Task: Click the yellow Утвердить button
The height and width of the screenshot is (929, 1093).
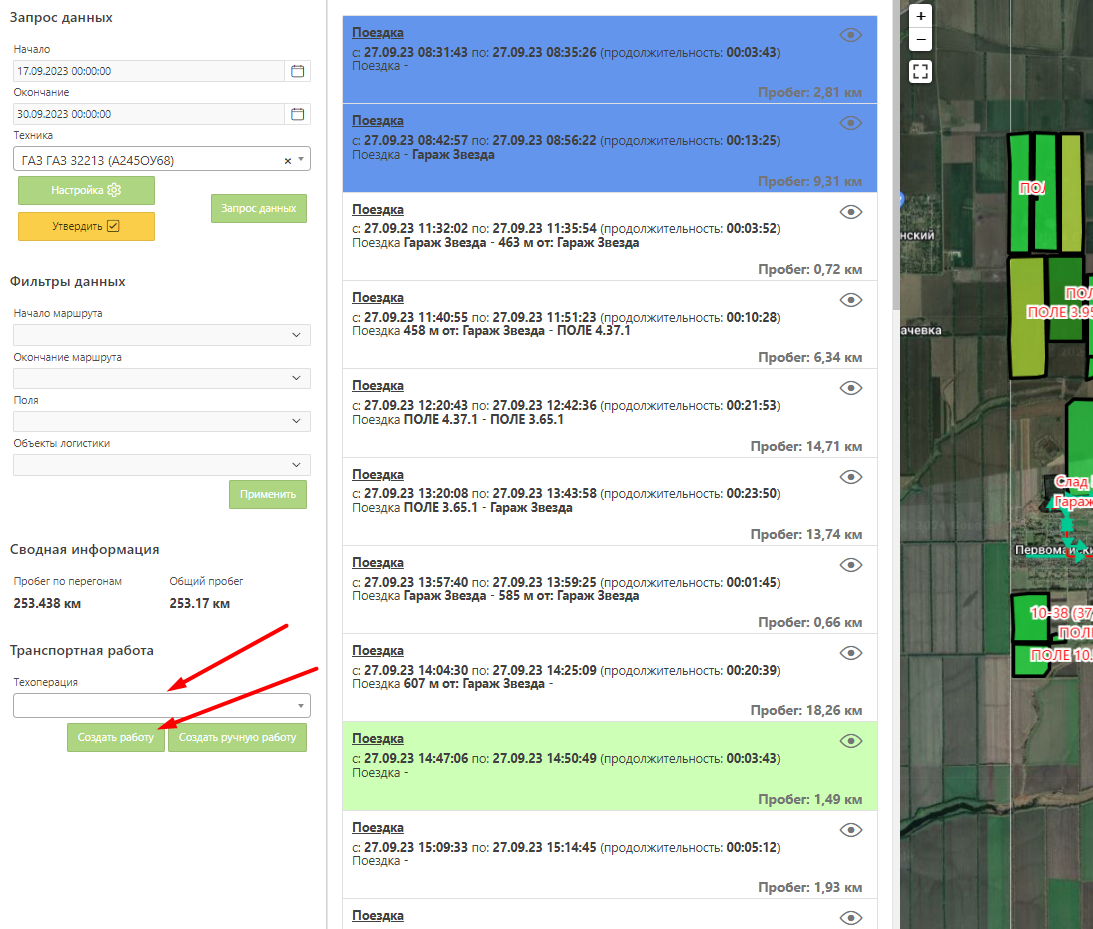Action: [86, 226]
